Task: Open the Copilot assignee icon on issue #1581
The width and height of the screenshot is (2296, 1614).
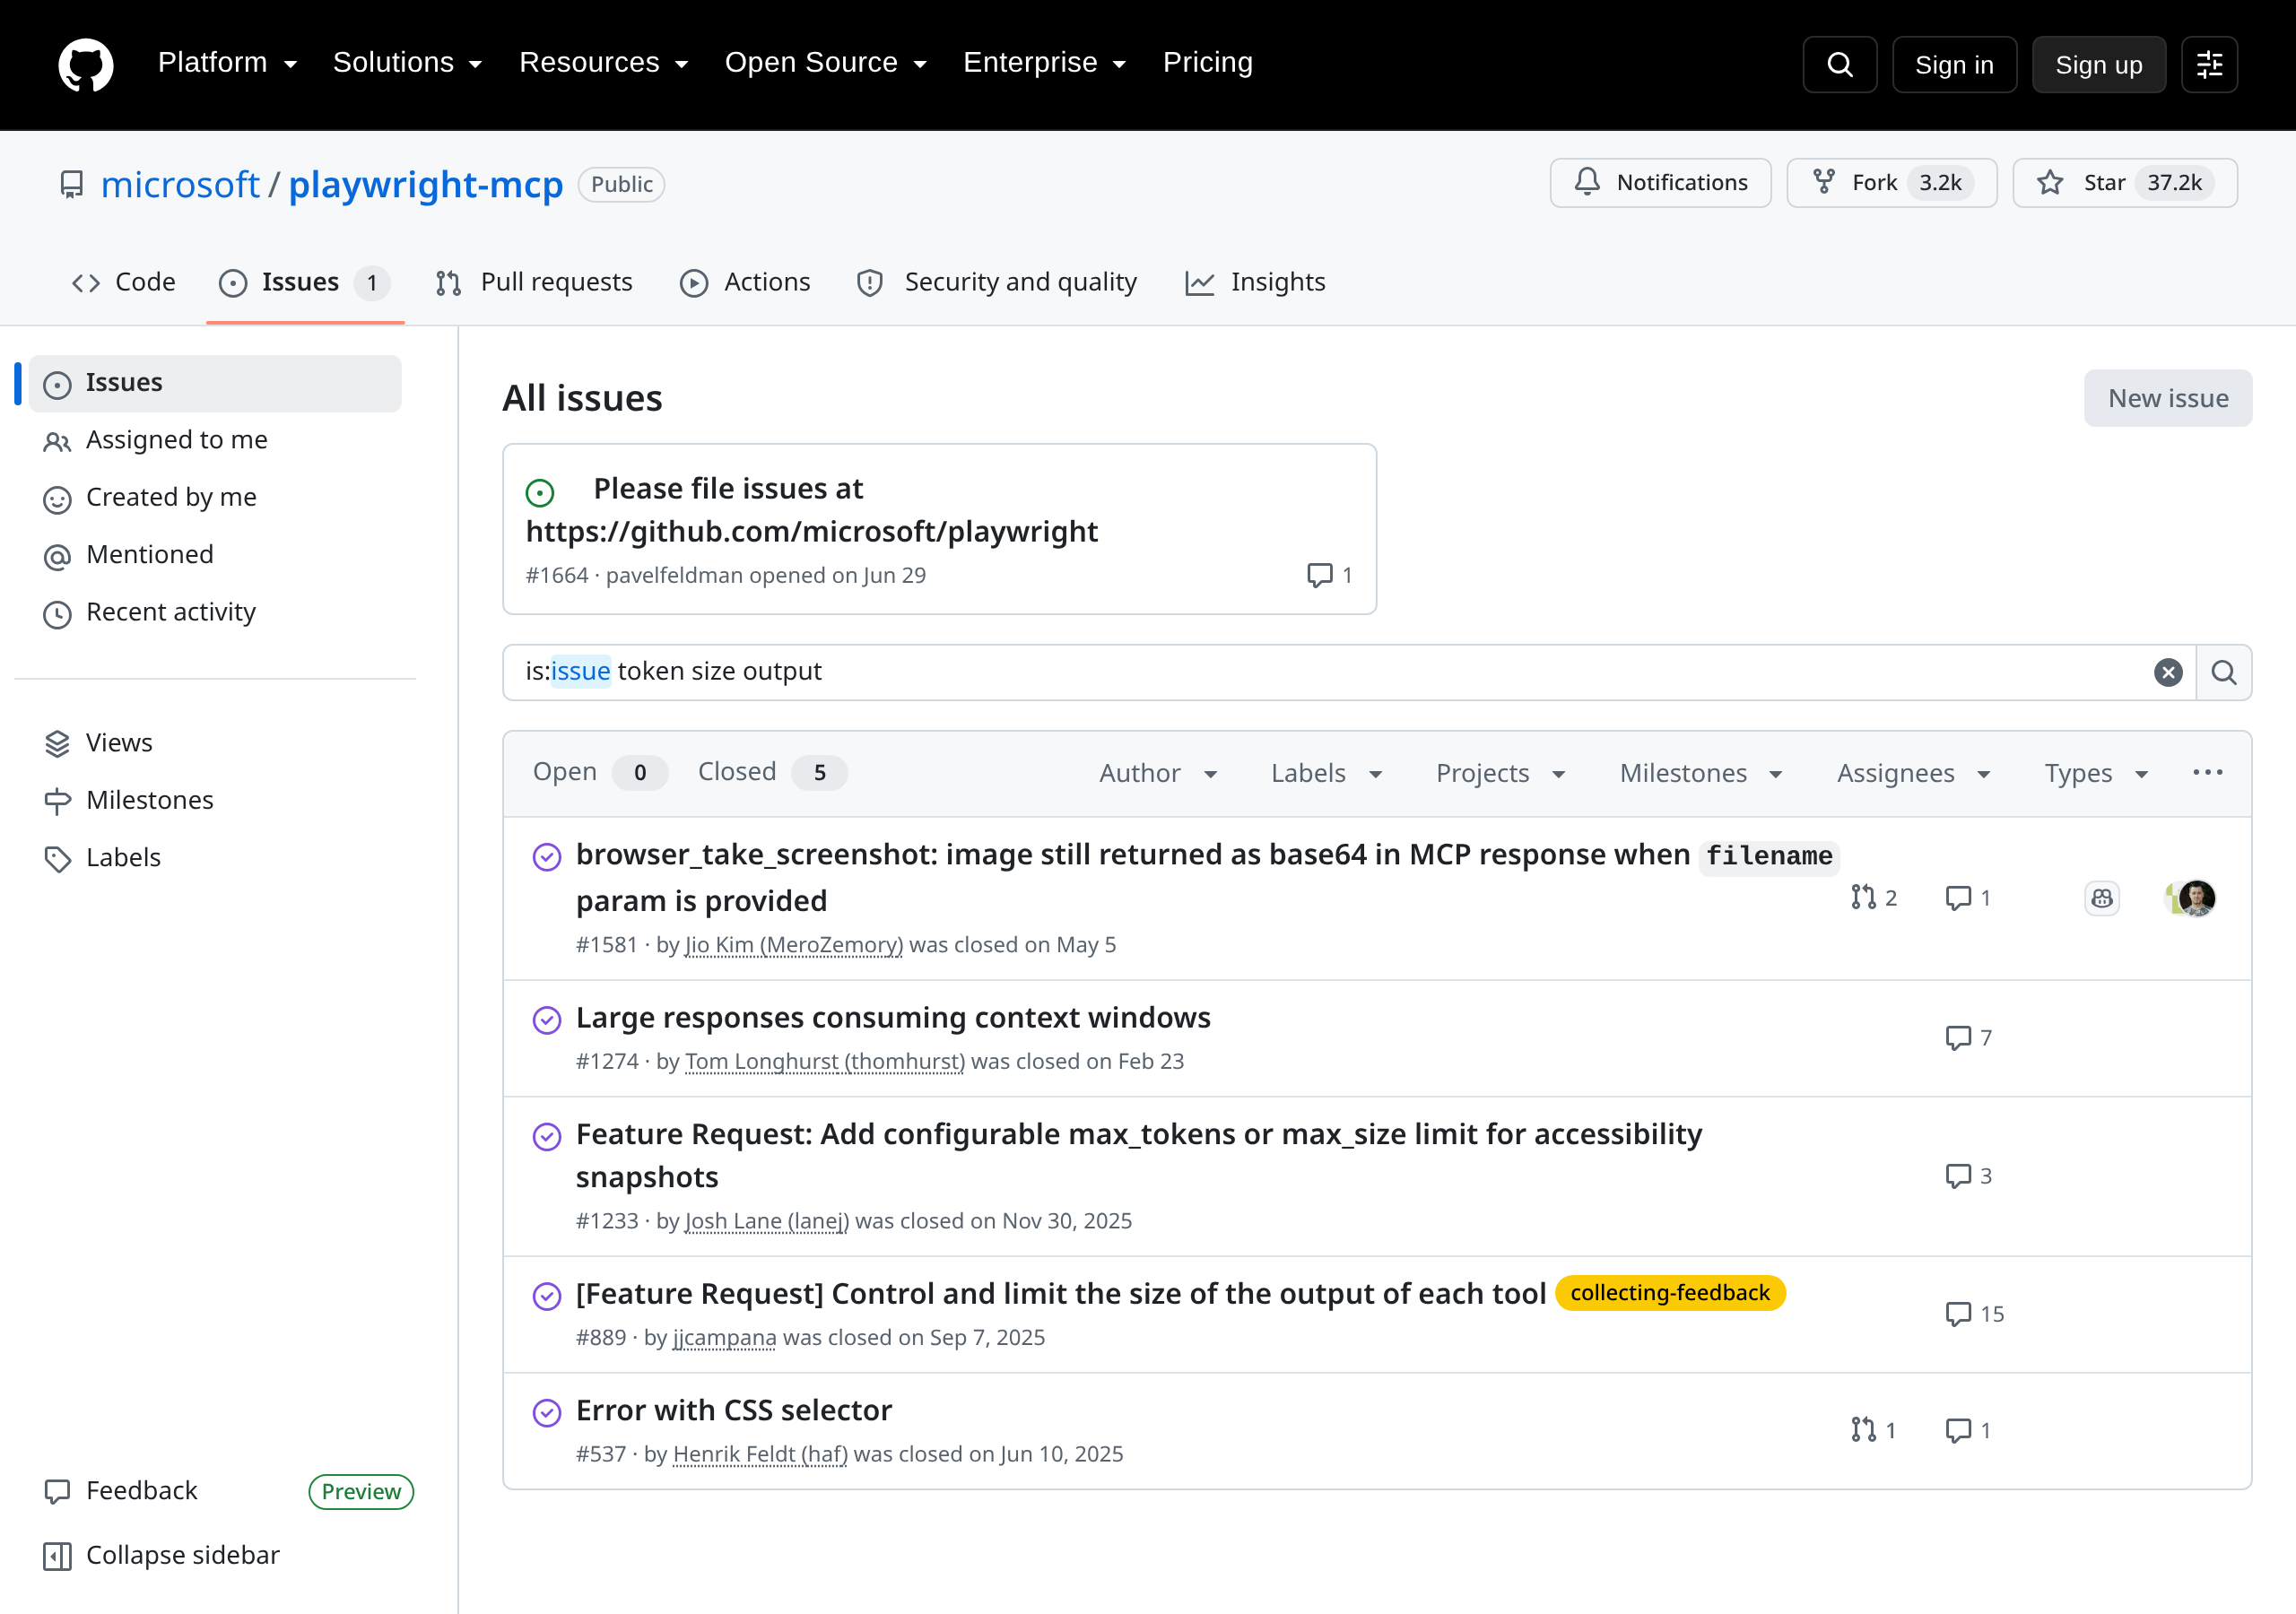Action: [x=2102, y=898]
